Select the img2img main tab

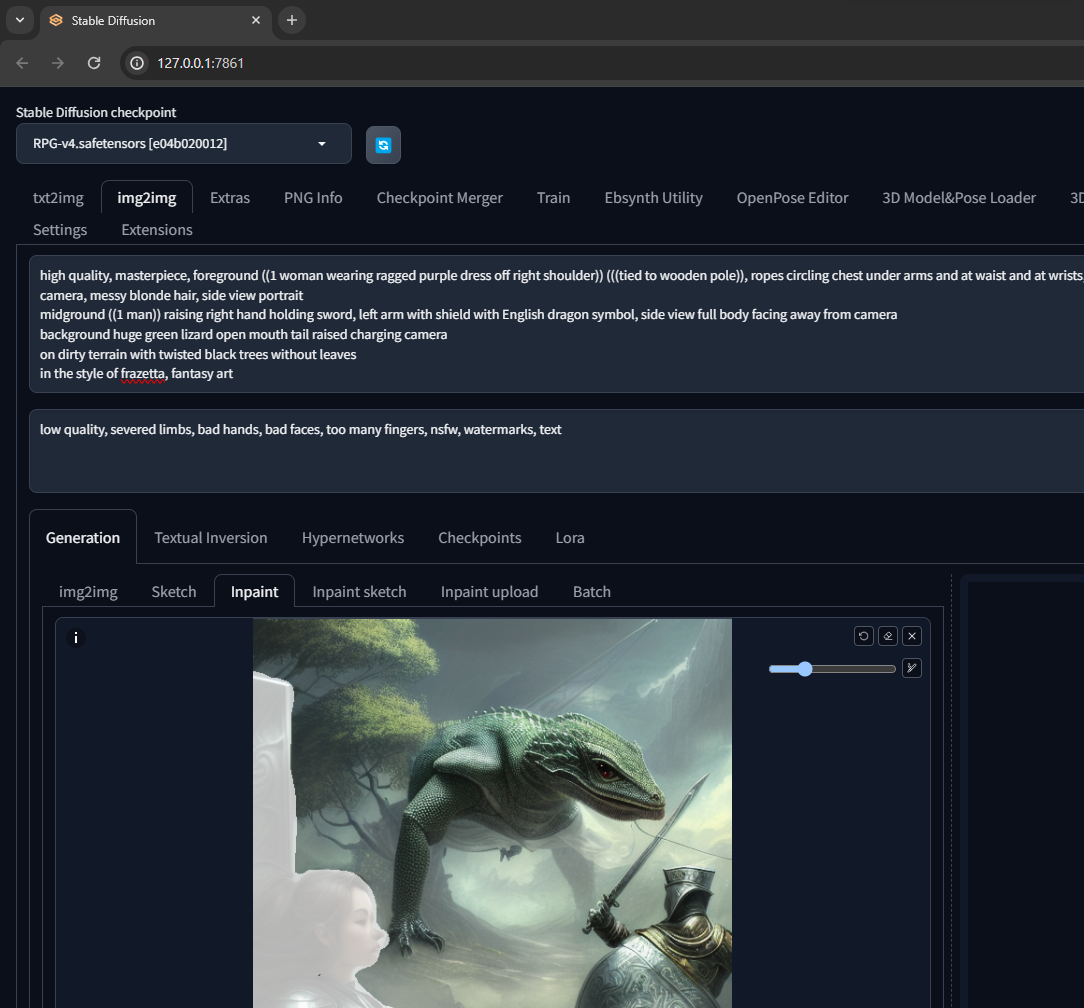click(x=147, y=198)
